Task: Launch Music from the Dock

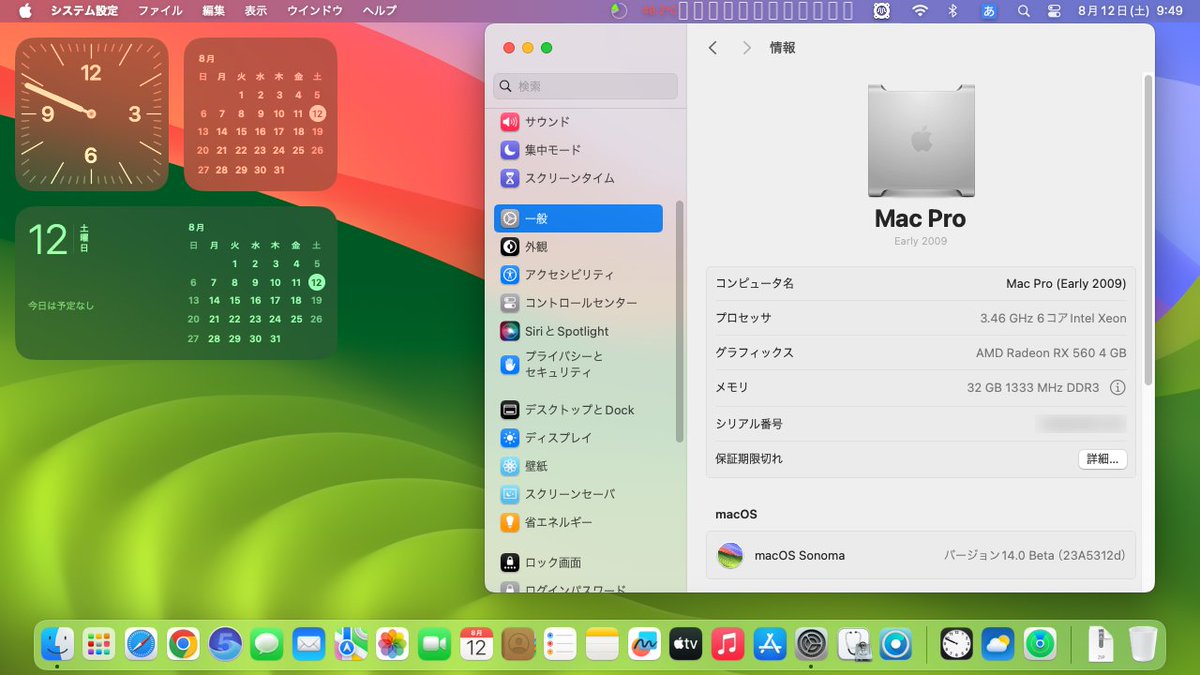Action: [728, 645]
